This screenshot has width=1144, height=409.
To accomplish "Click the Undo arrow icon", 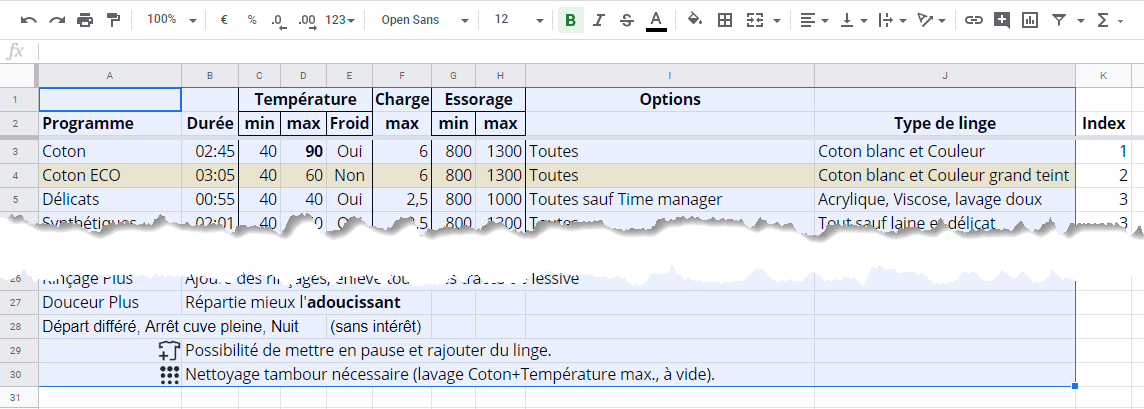I will click(29, 20).
